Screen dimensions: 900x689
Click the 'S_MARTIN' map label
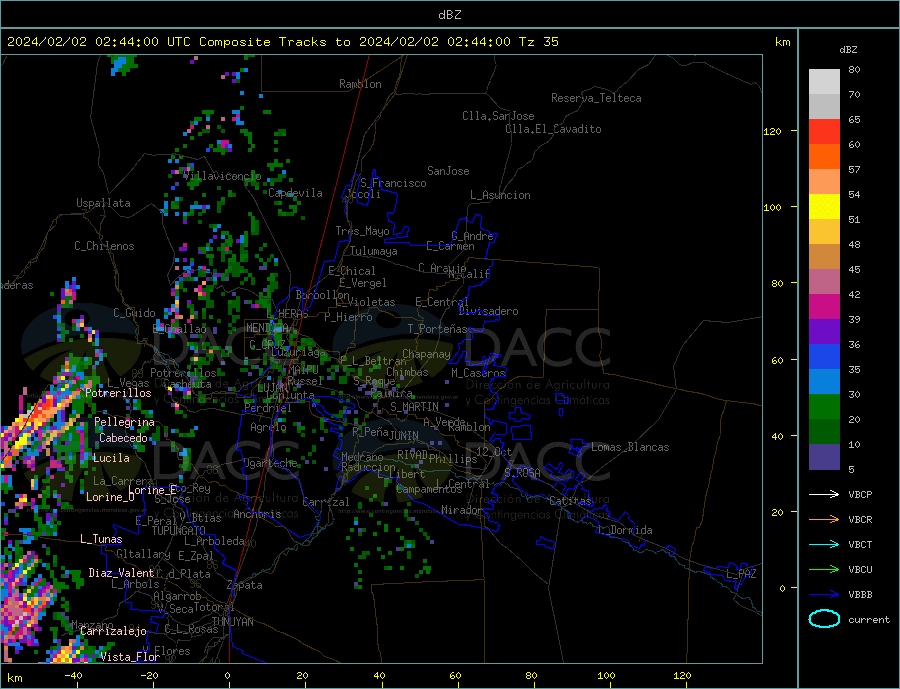pos(414,407)
